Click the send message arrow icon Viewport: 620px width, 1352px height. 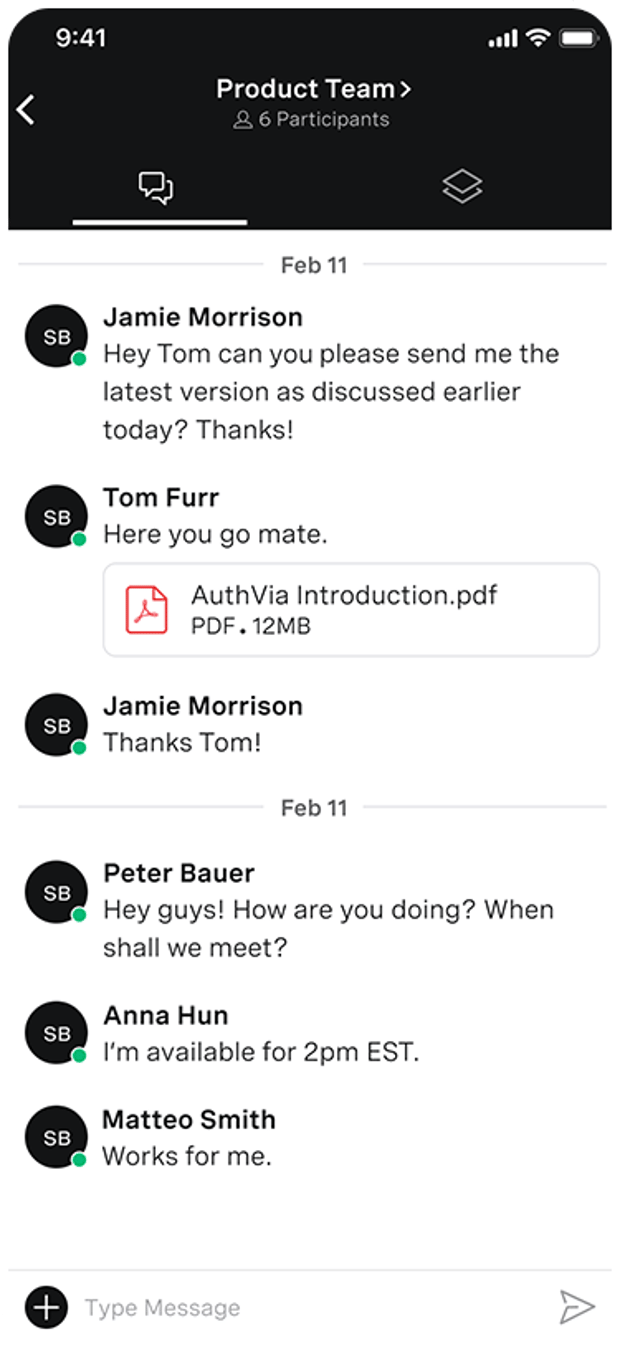(x=578, y=1306)
